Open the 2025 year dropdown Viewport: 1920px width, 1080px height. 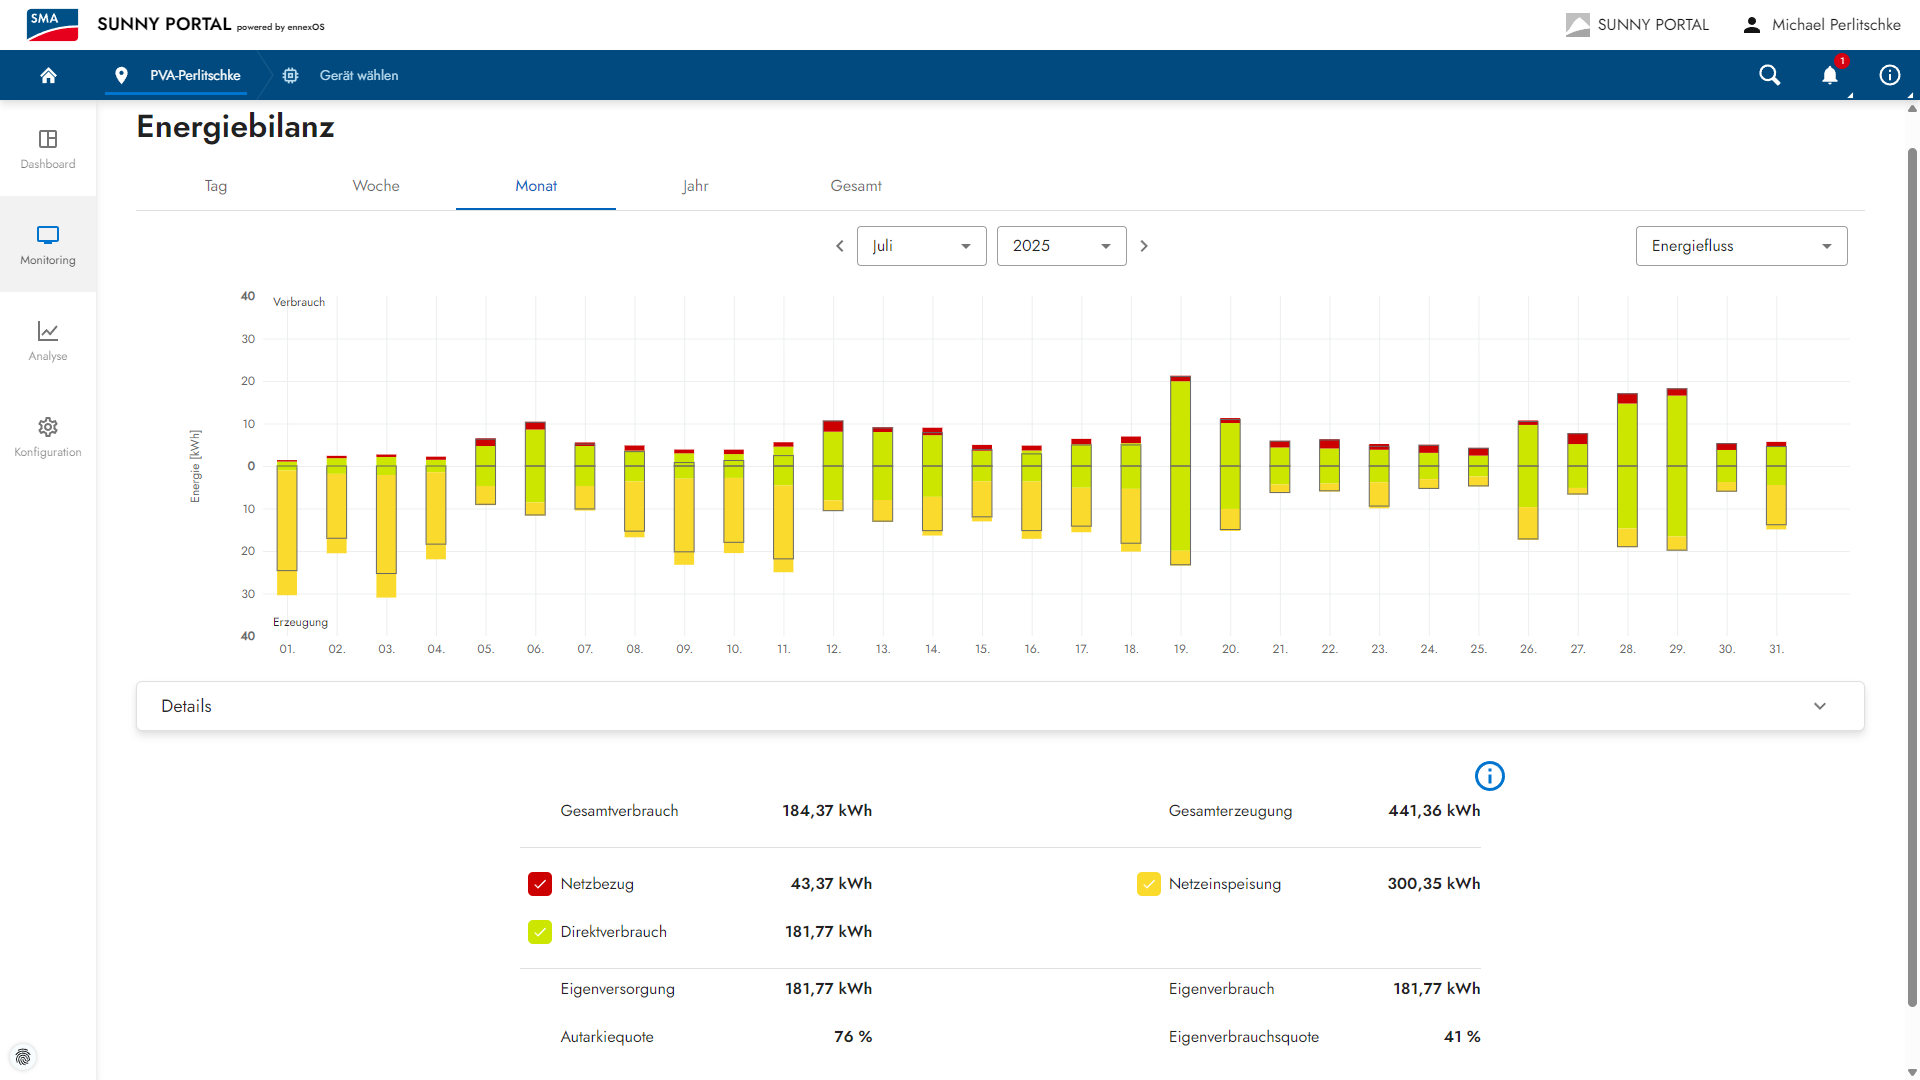[1061, 246]
